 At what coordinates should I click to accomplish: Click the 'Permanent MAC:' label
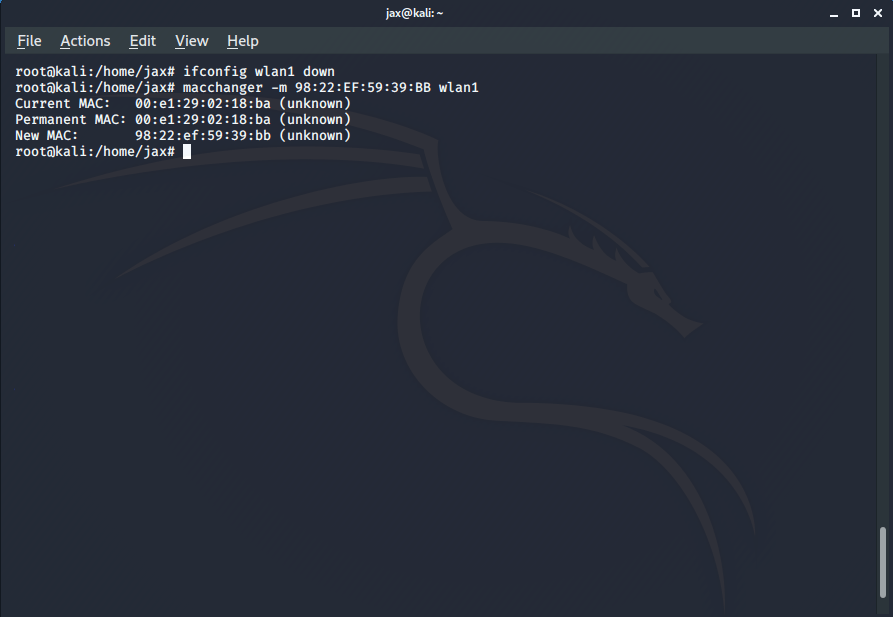[65, 120]
